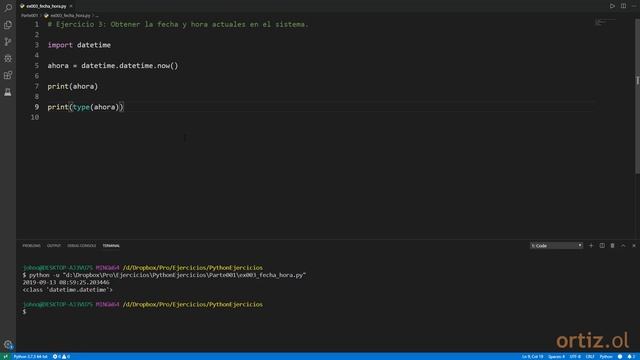
Task: Click the last terminal prompt $
Action: click(x=24, y=312)
